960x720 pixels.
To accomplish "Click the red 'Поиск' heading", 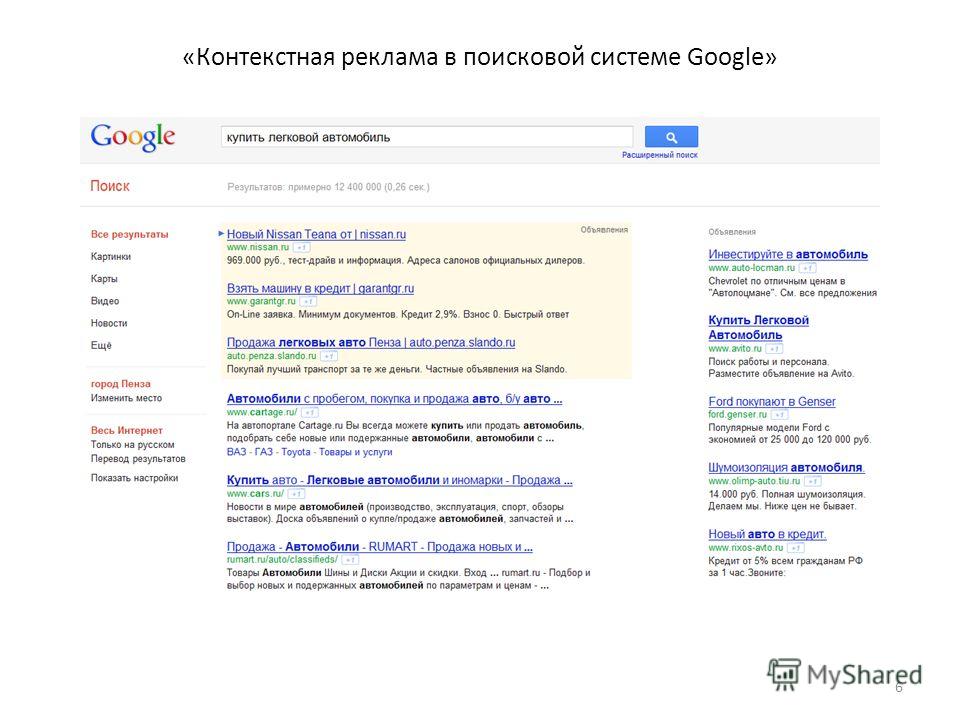I will click(x=110, y=186).
